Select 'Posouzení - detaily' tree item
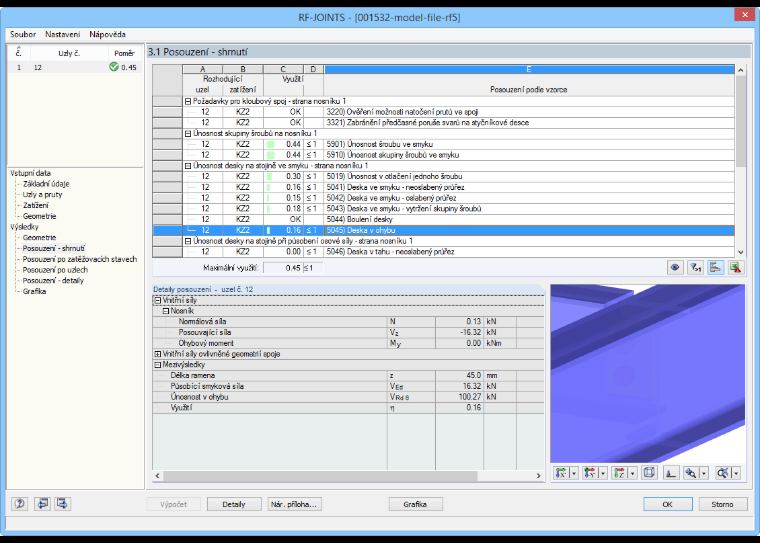The width and height of the screenshot is (760, 543). click(53, 280)
